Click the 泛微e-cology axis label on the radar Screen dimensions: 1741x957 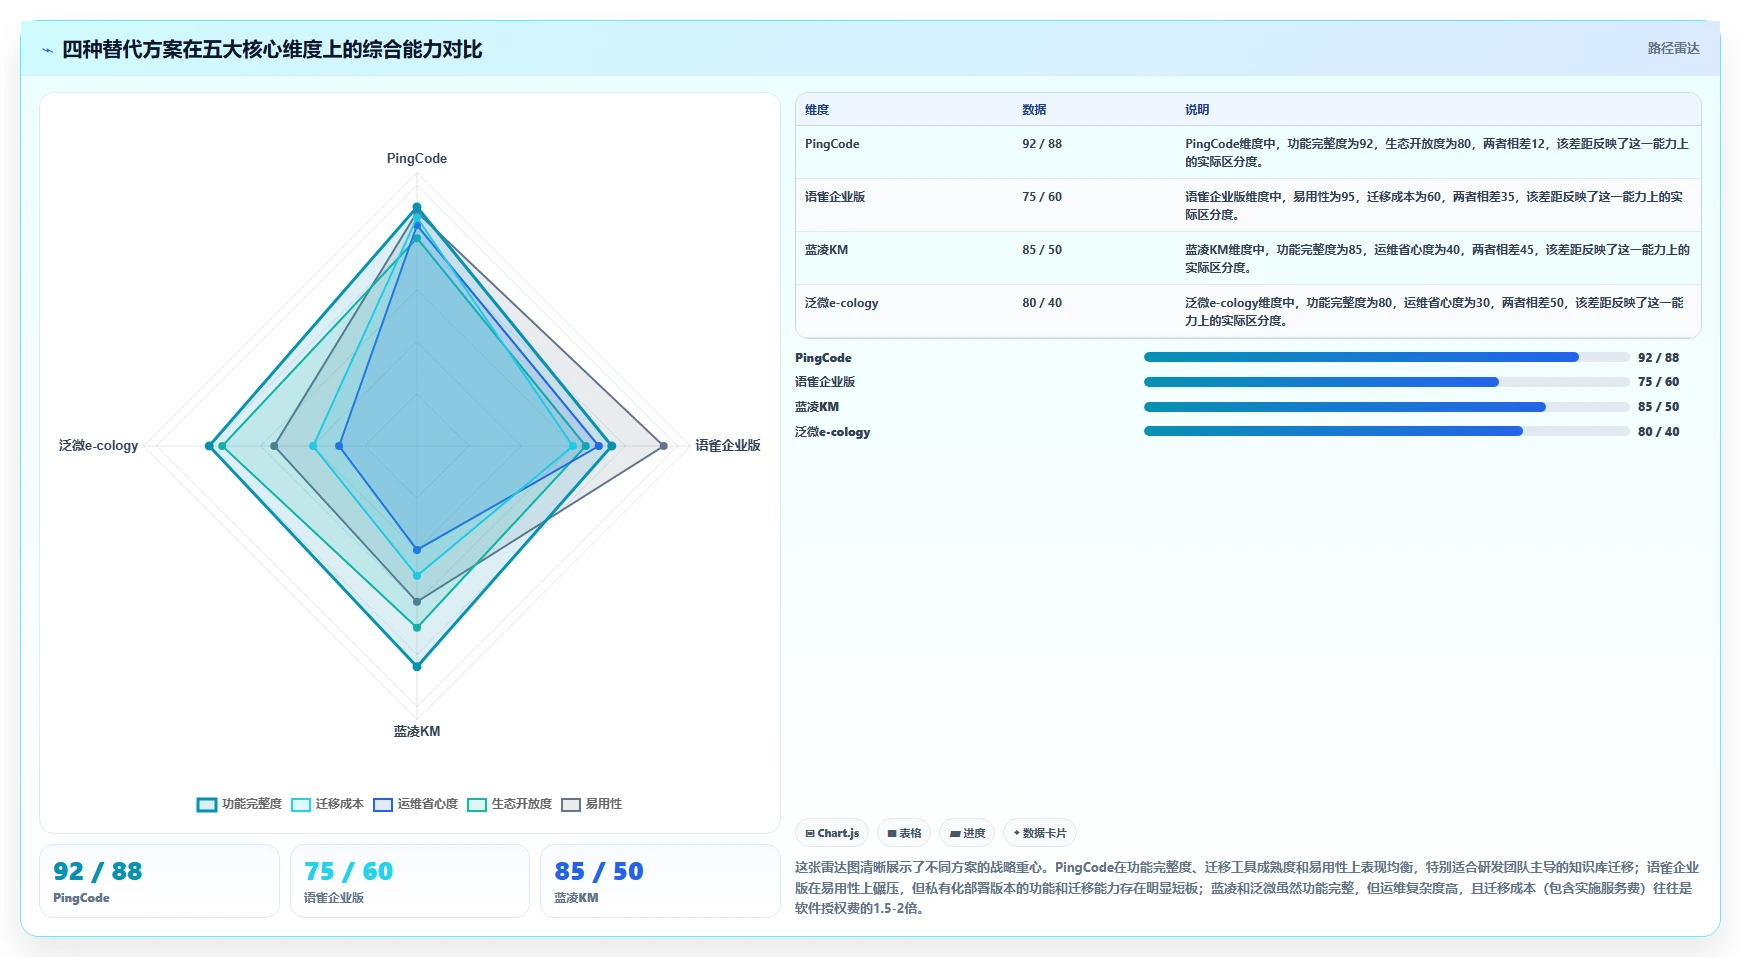tap(98, 445)
